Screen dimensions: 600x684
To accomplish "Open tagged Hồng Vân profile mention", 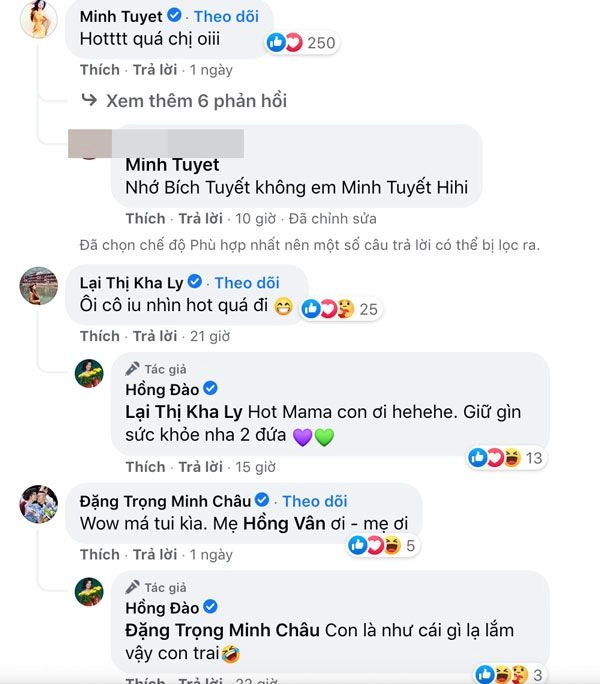I will click(x=284, y=523).
